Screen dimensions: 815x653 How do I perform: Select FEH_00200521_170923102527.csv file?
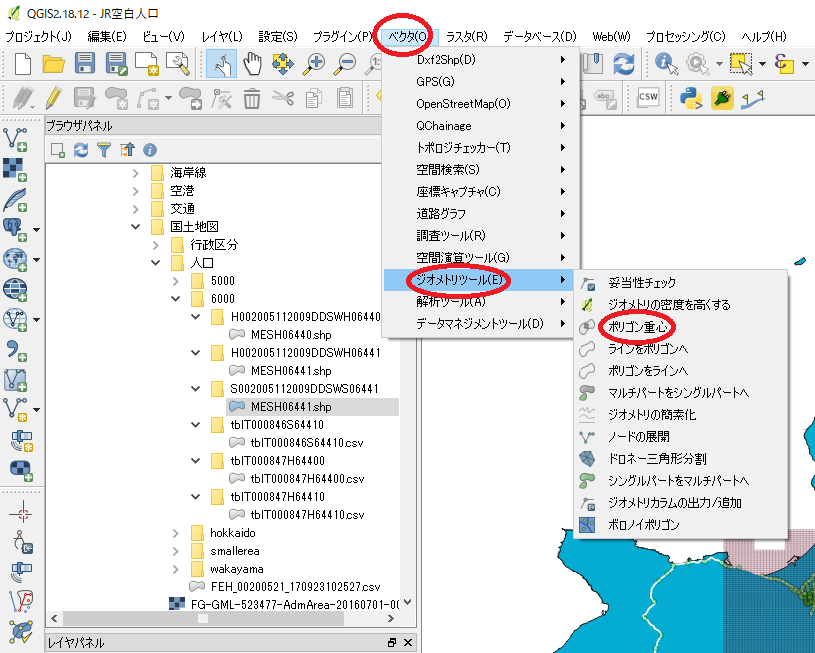pyautogui.click(x=295, y=587)
